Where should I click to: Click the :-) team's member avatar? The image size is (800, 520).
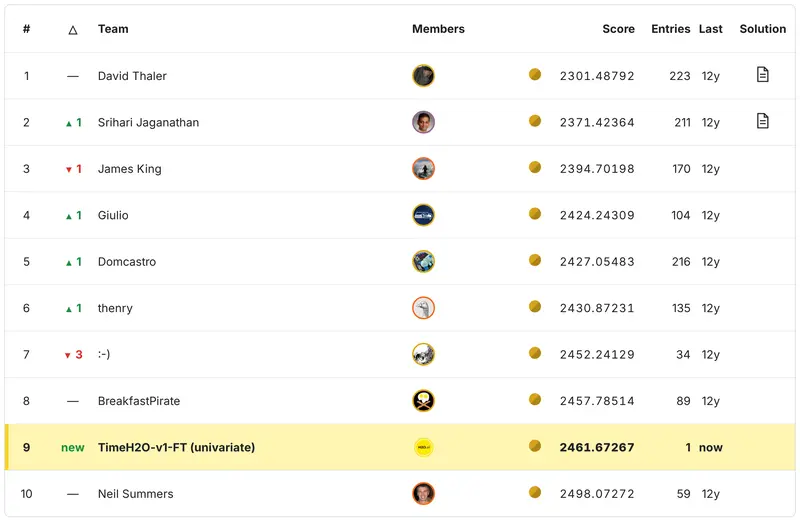[x=423, y=354]
